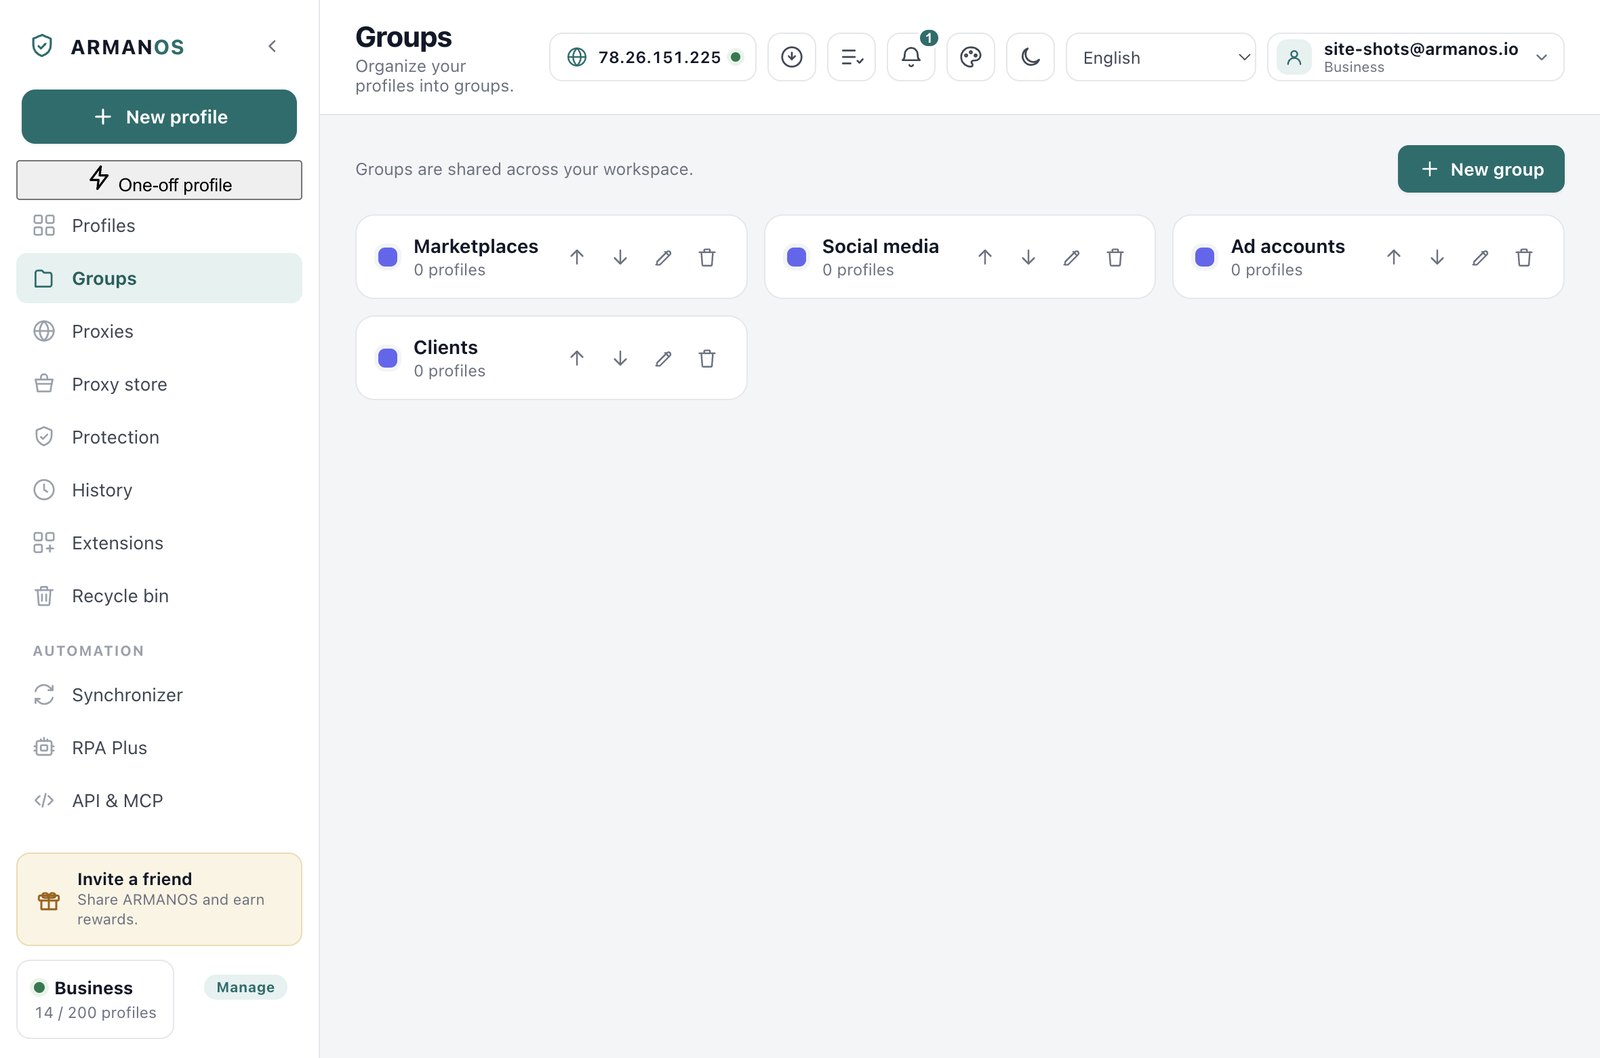Image resolution: width=1600 pixels, height=1058 pixels.
Task: Click the Business plan status card
Action: tap(95, 999)
